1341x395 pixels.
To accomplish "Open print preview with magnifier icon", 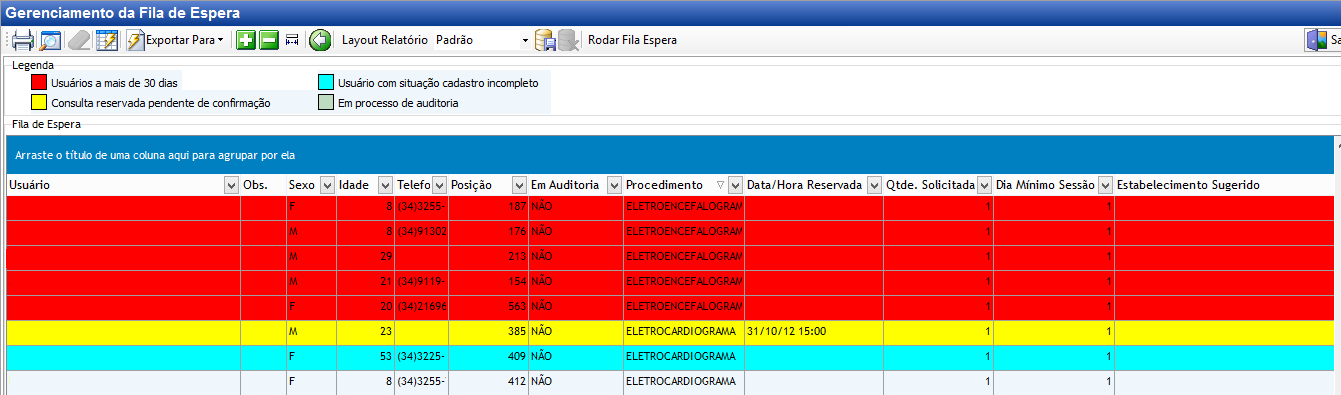I will tap(50, 40).
